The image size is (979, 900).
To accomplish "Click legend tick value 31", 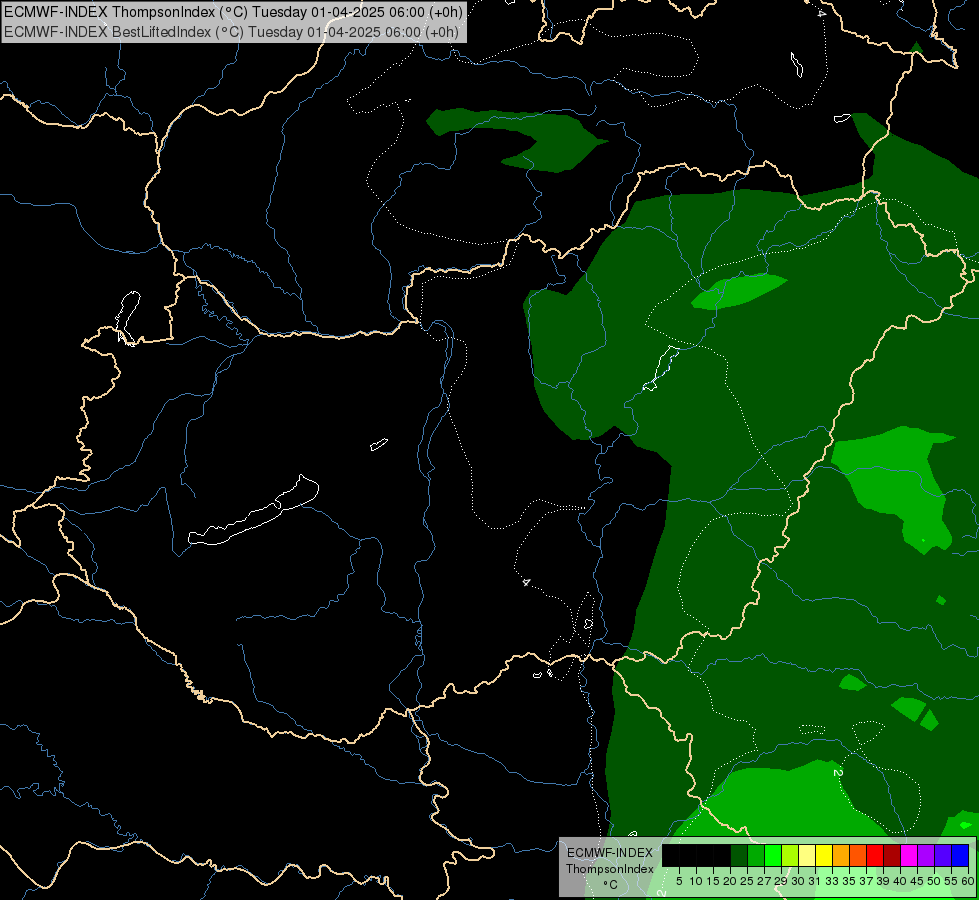I will [x=815, y=881].
